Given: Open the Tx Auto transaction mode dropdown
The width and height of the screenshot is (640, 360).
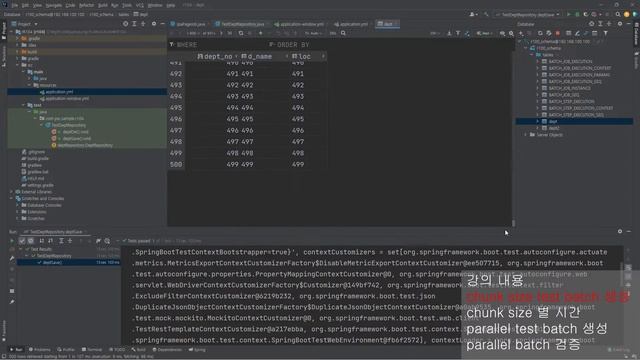Looking at the screenshot, I should click(313, 33).
